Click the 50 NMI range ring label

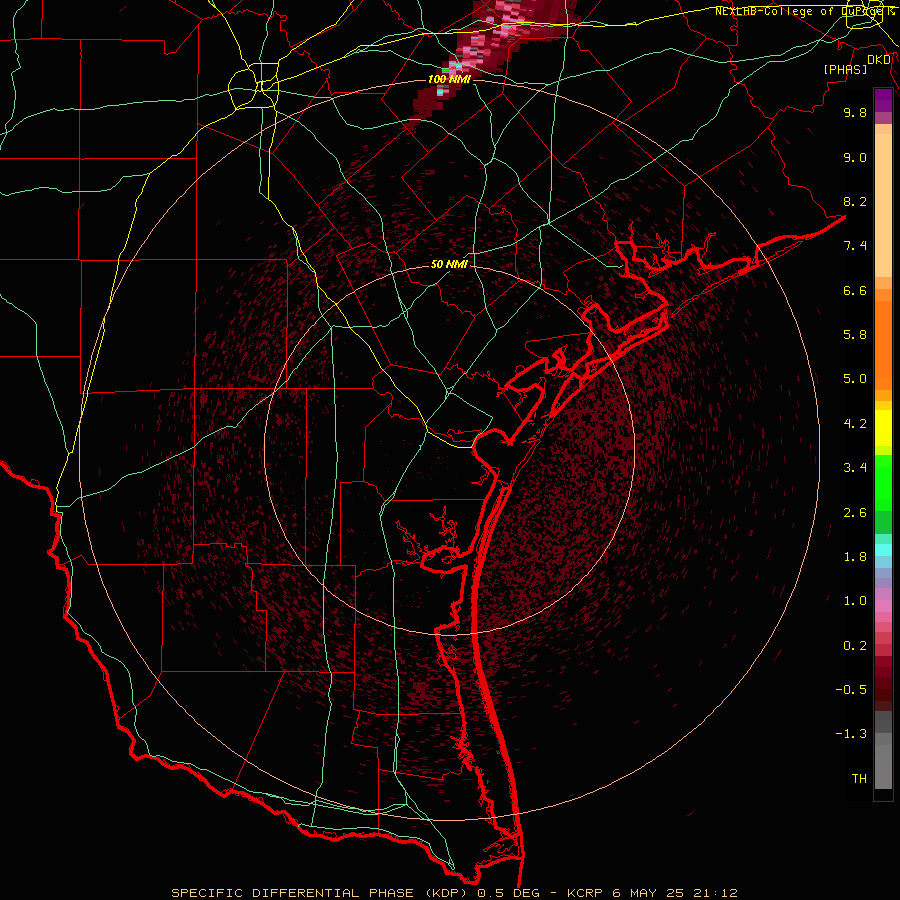pos(449,264)
